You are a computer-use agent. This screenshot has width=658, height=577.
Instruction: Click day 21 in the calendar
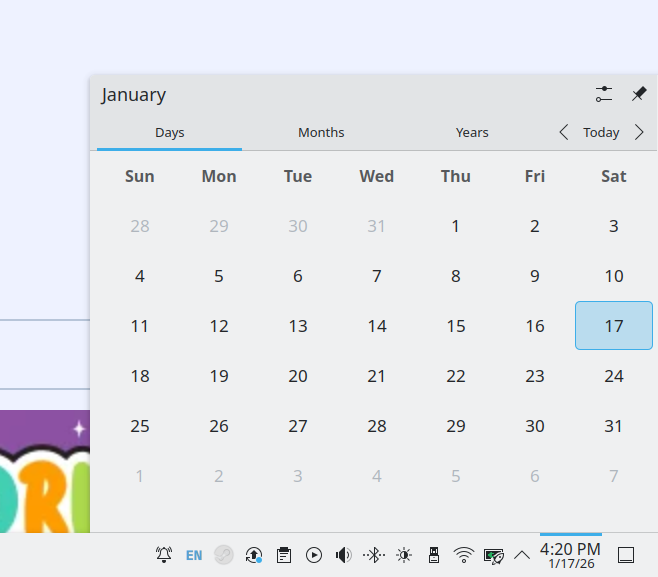377,376
